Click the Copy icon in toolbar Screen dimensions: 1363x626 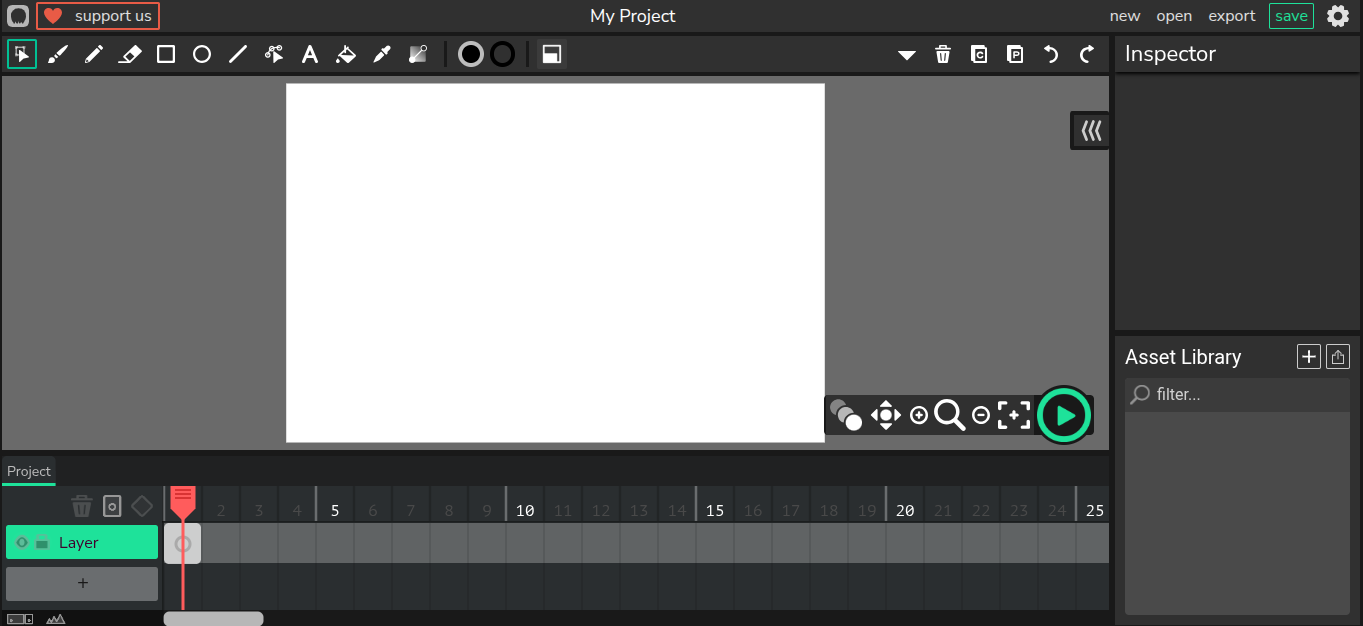pyautogui.click(x=979, y=54)
